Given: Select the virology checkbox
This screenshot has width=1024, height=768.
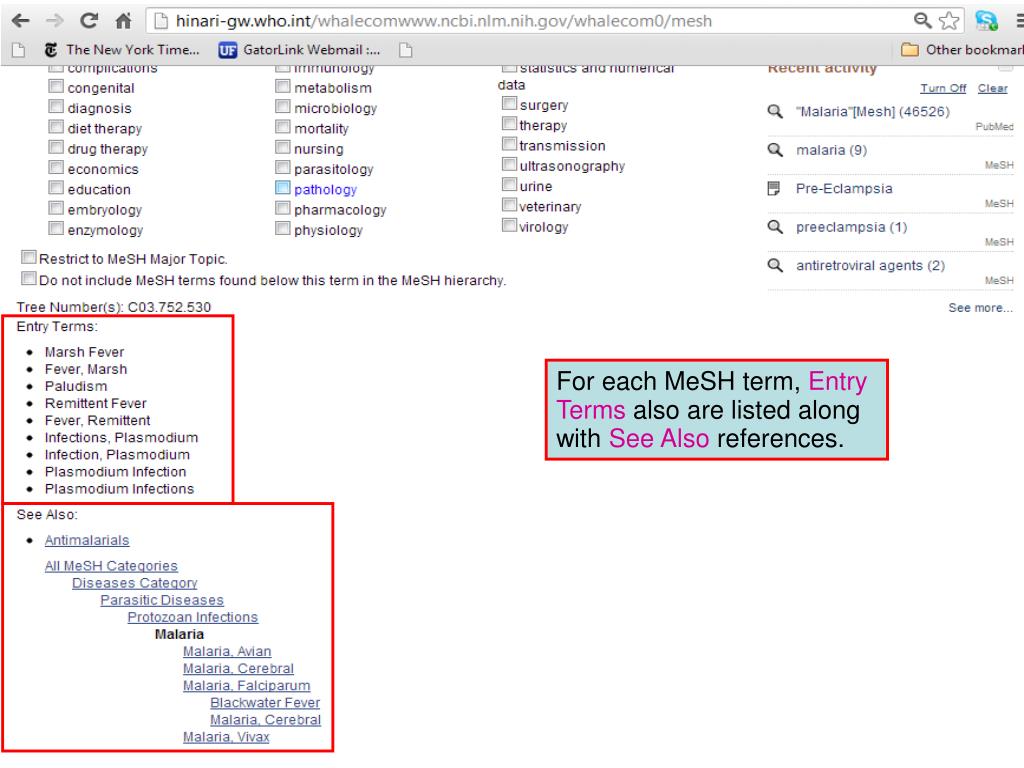Looking at the screenshot, I should pos(509,225).
